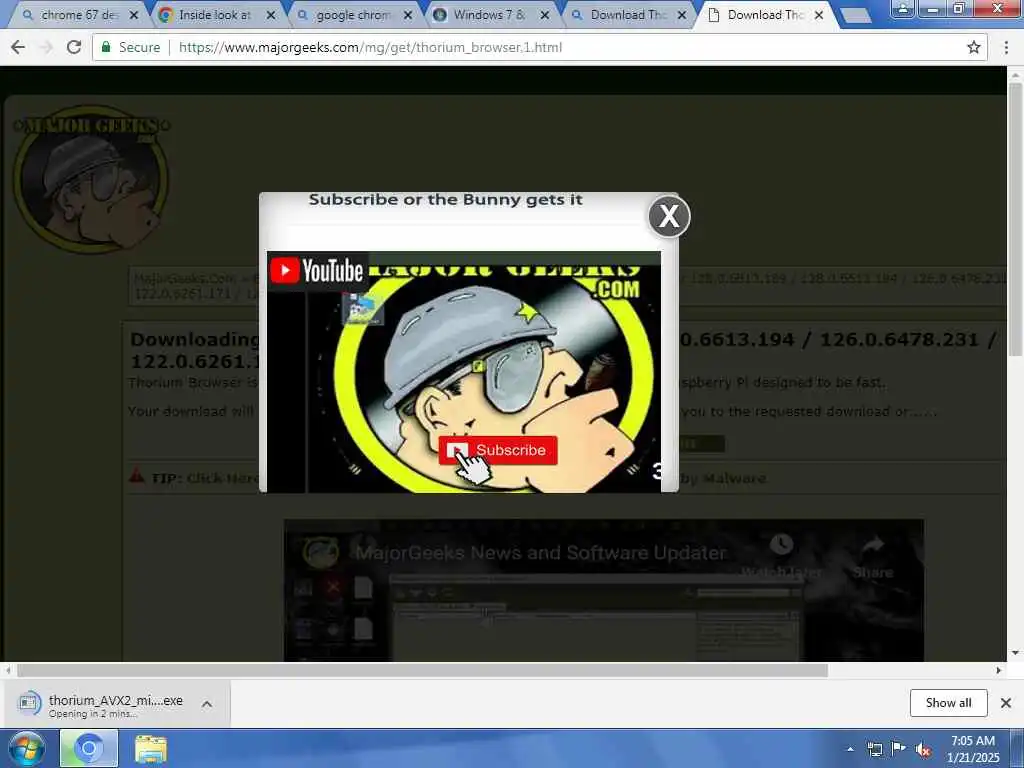The image size is (1024, 768).
Task: Click the majorgeeks.com URL in address bar
Action: tap(370, 47)
